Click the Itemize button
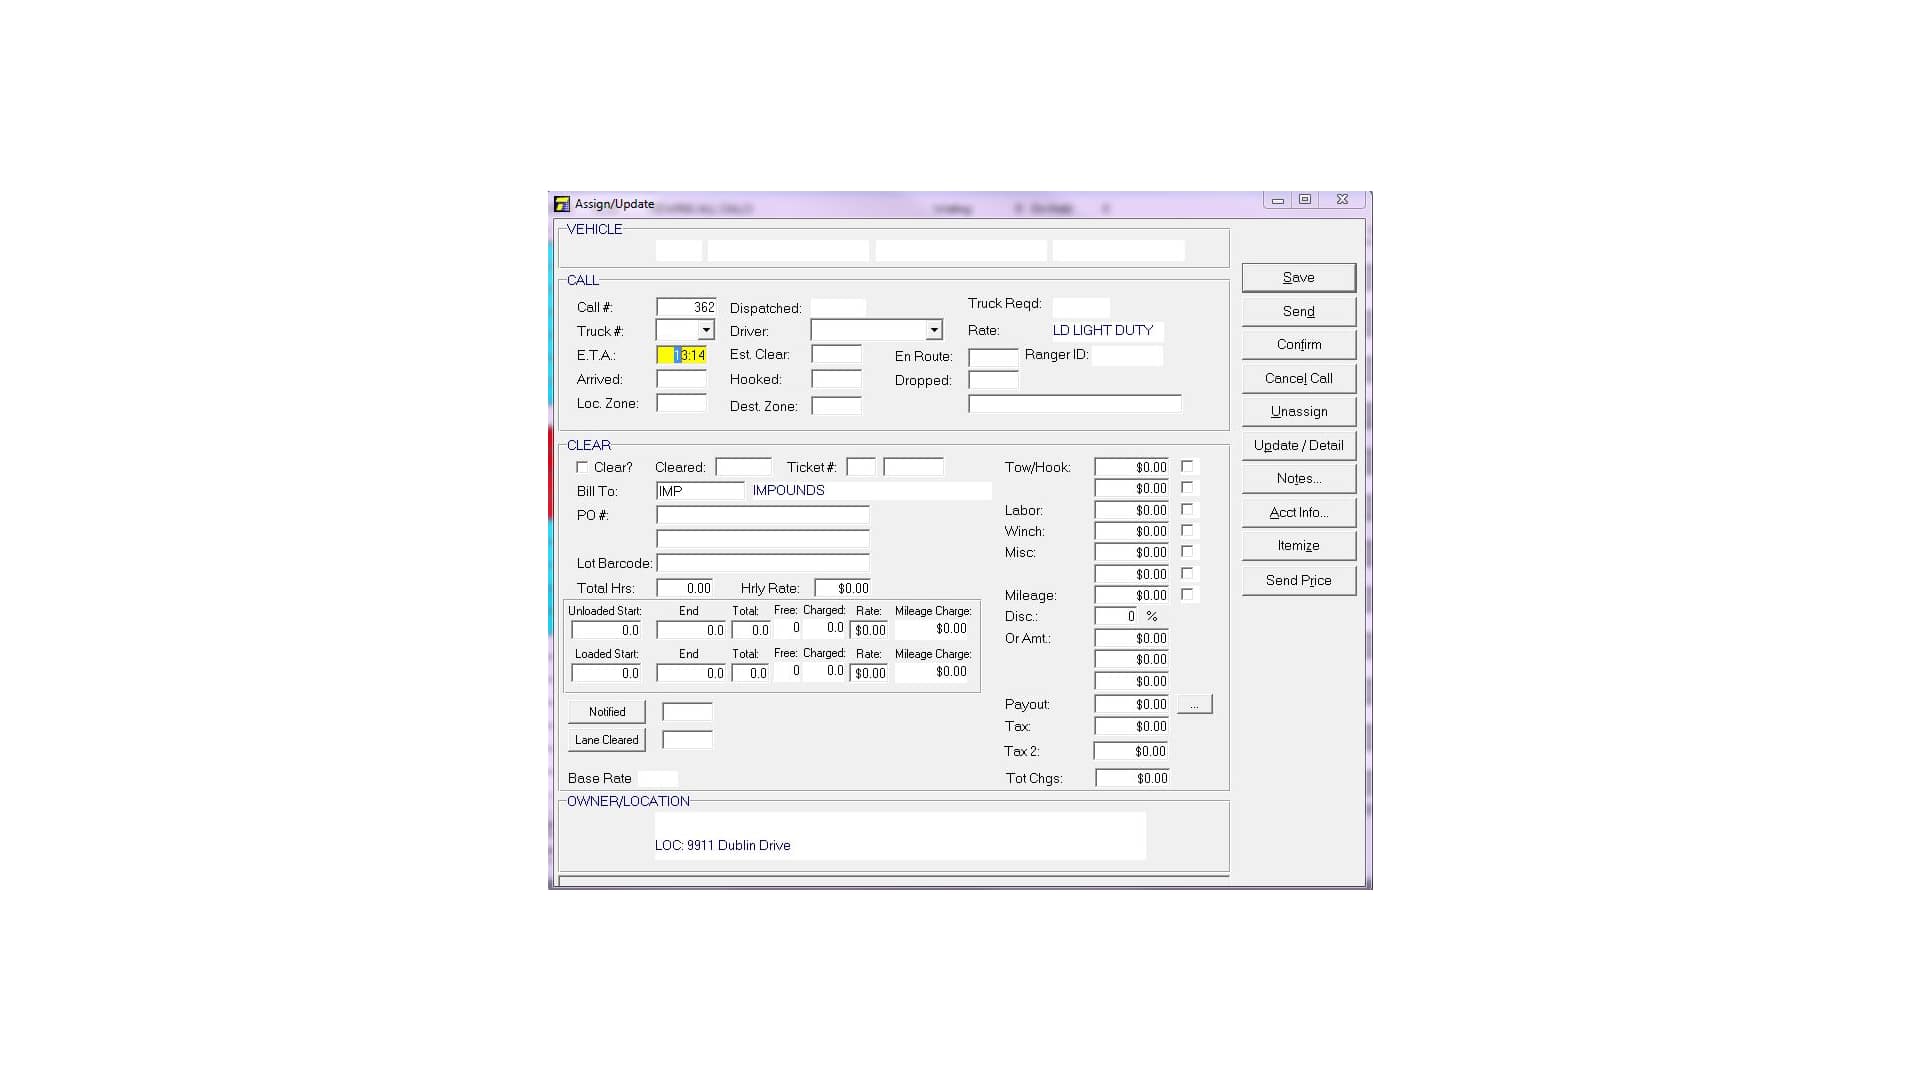This screenshot has height=1080, width=1920. point(1298,546)
